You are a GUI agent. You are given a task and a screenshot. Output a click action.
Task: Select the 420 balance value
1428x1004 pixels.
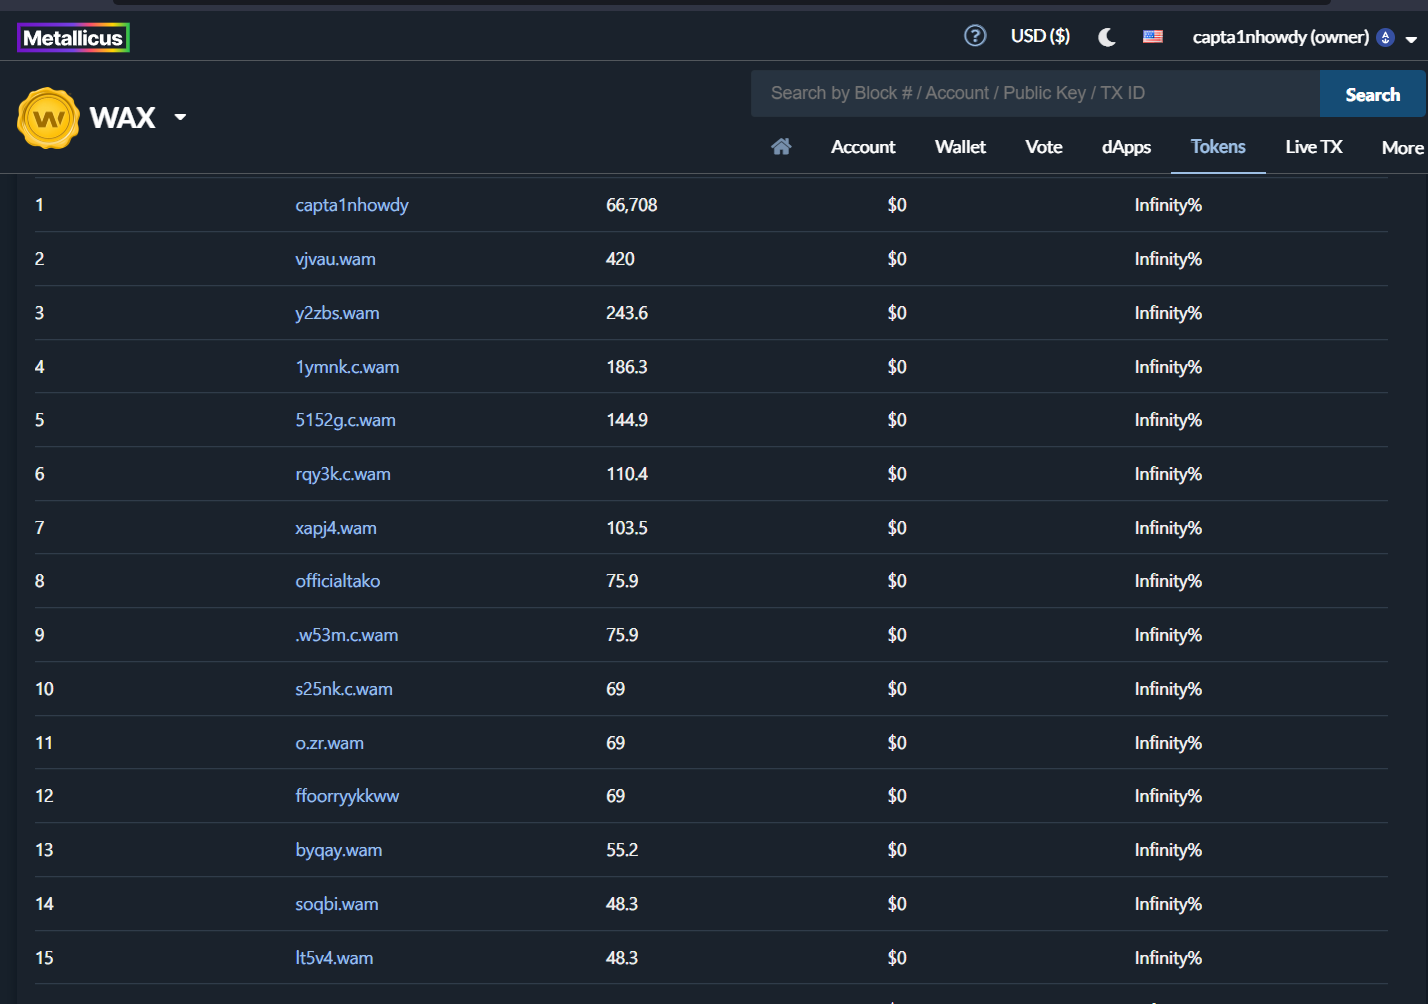pyautogui.click(x=620, y=259)
